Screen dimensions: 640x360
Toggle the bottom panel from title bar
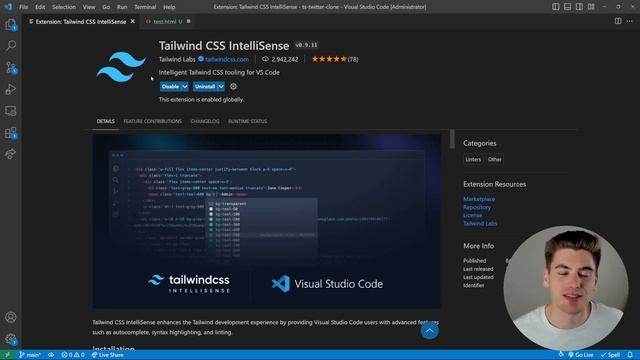pos(567,7)
